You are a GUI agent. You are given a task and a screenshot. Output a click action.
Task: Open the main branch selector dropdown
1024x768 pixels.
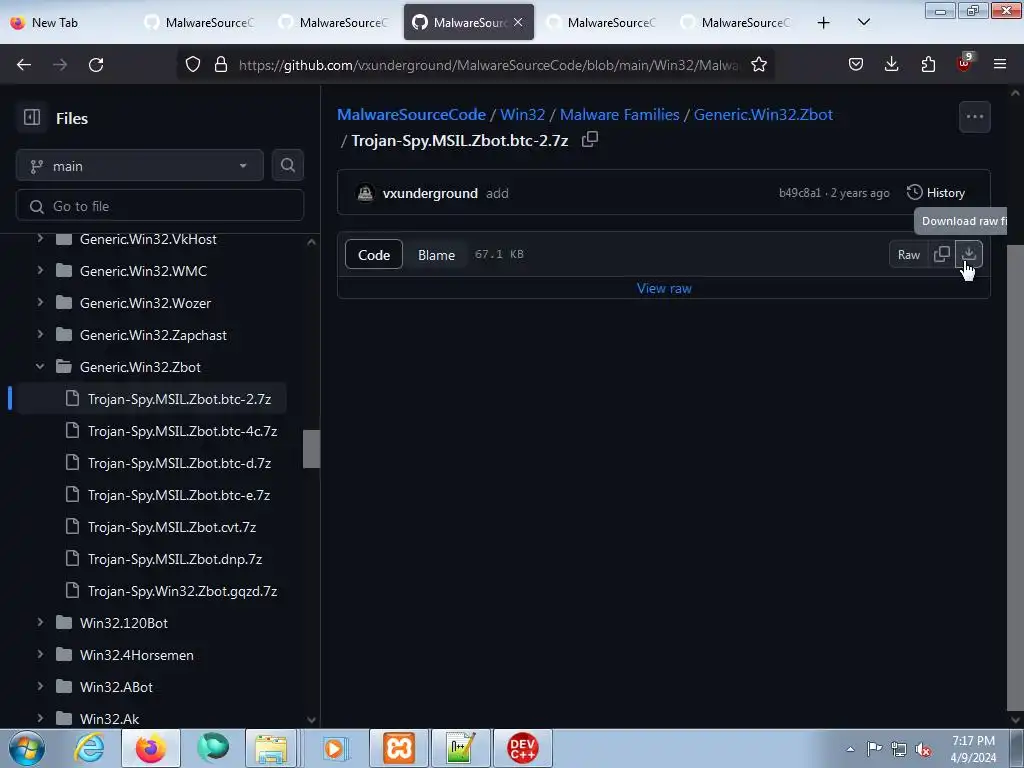140,166
